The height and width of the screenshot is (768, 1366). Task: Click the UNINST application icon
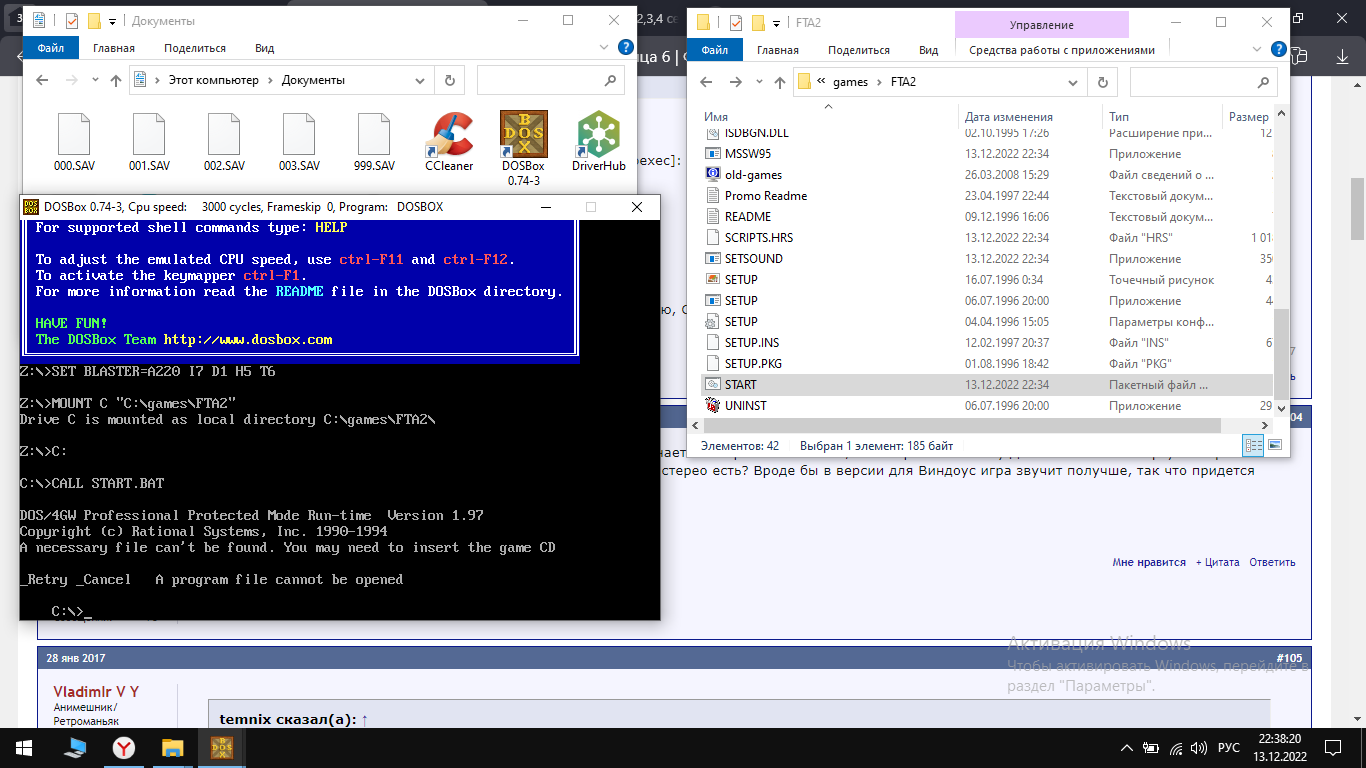713,406
